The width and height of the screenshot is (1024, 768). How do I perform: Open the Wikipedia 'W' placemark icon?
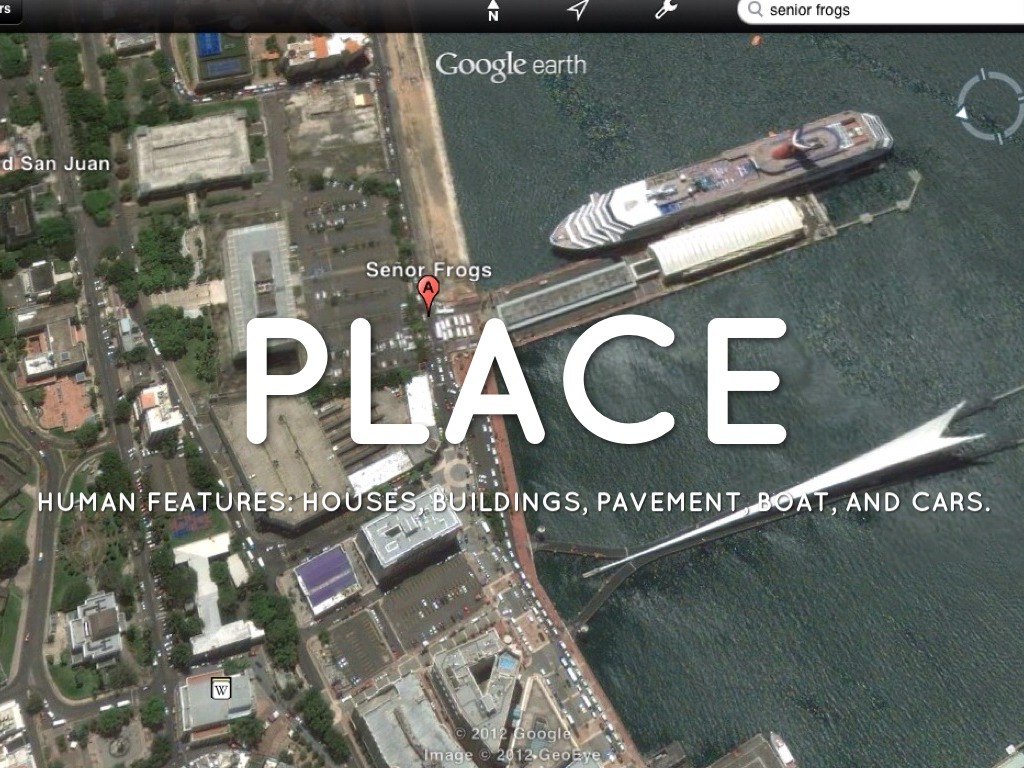pyautogui.click(x=221, y=689)
